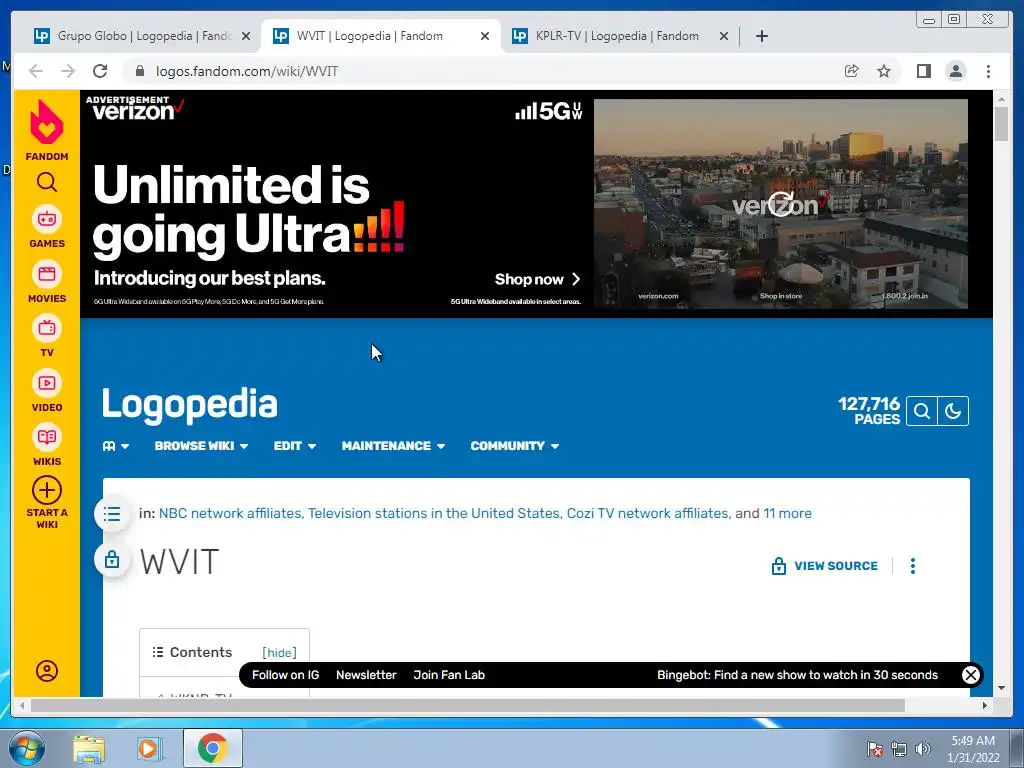Open the user profile icon in sidebar

[x=46, y=671]
